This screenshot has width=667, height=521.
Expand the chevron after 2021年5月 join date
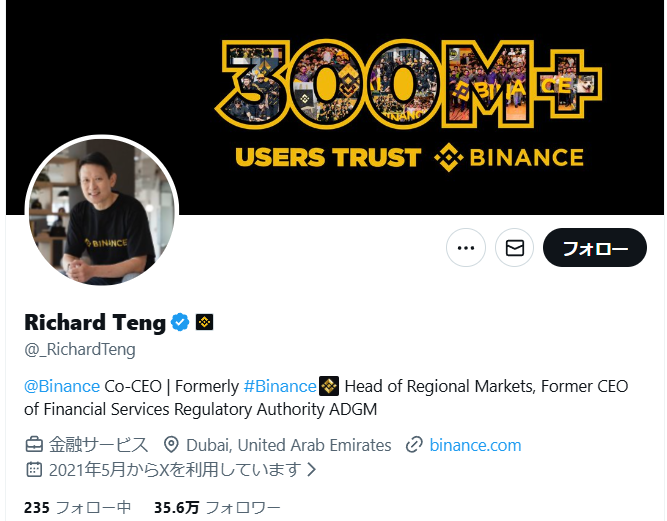[x=312, y=470]
